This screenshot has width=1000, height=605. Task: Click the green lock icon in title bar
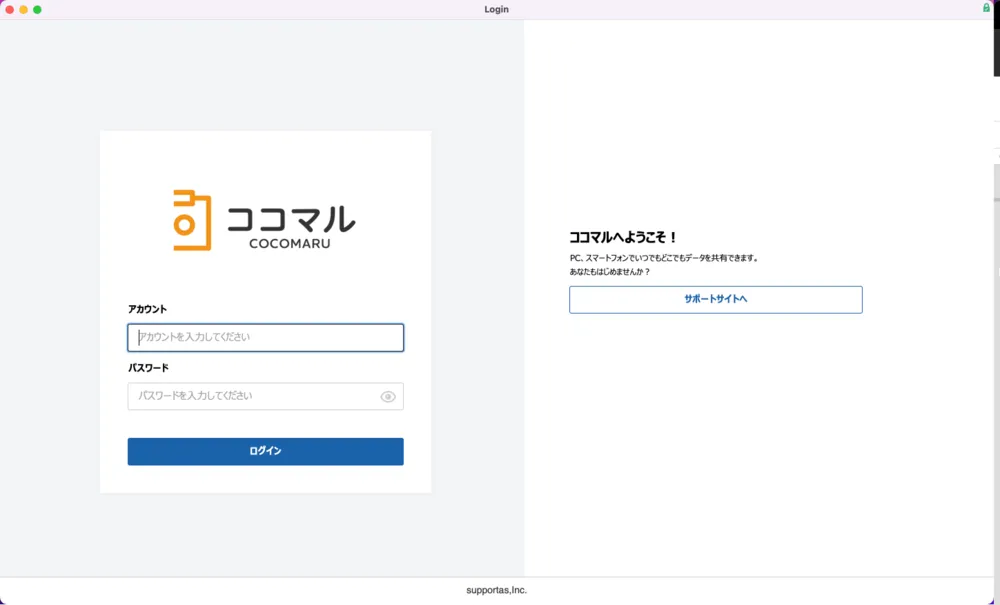987,8
